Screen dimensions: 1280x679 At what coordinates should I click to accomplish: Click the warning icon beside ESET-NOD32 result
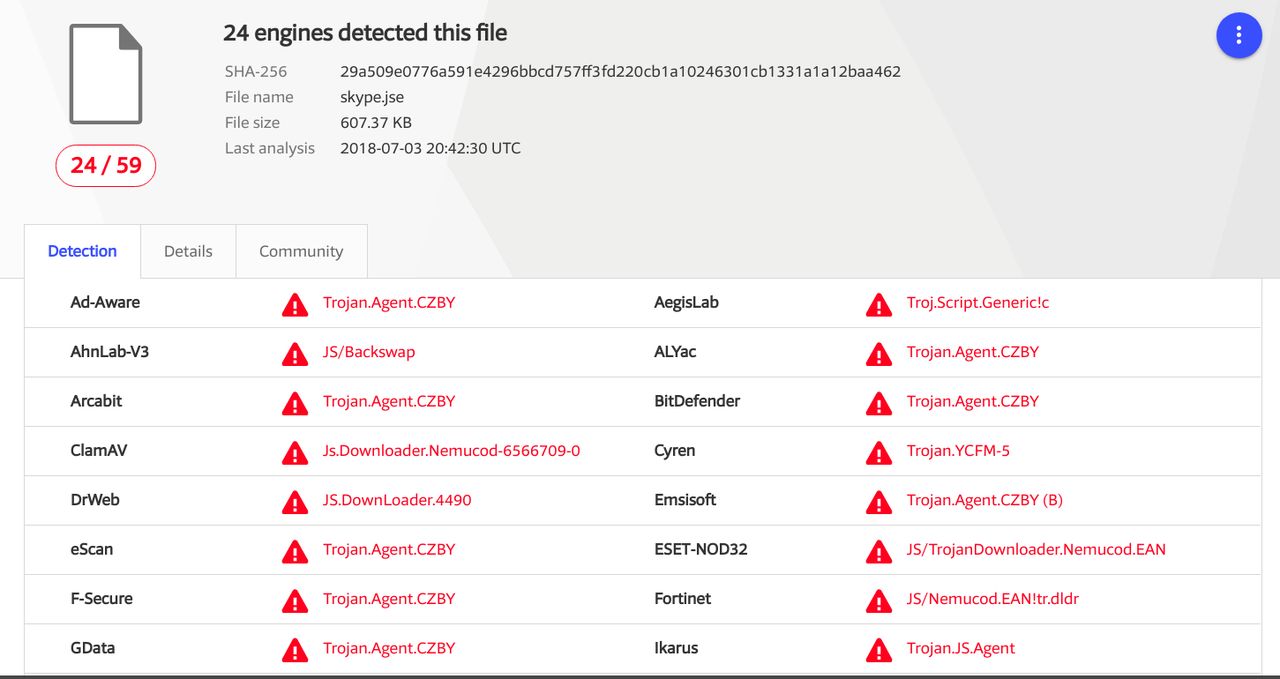879,551
